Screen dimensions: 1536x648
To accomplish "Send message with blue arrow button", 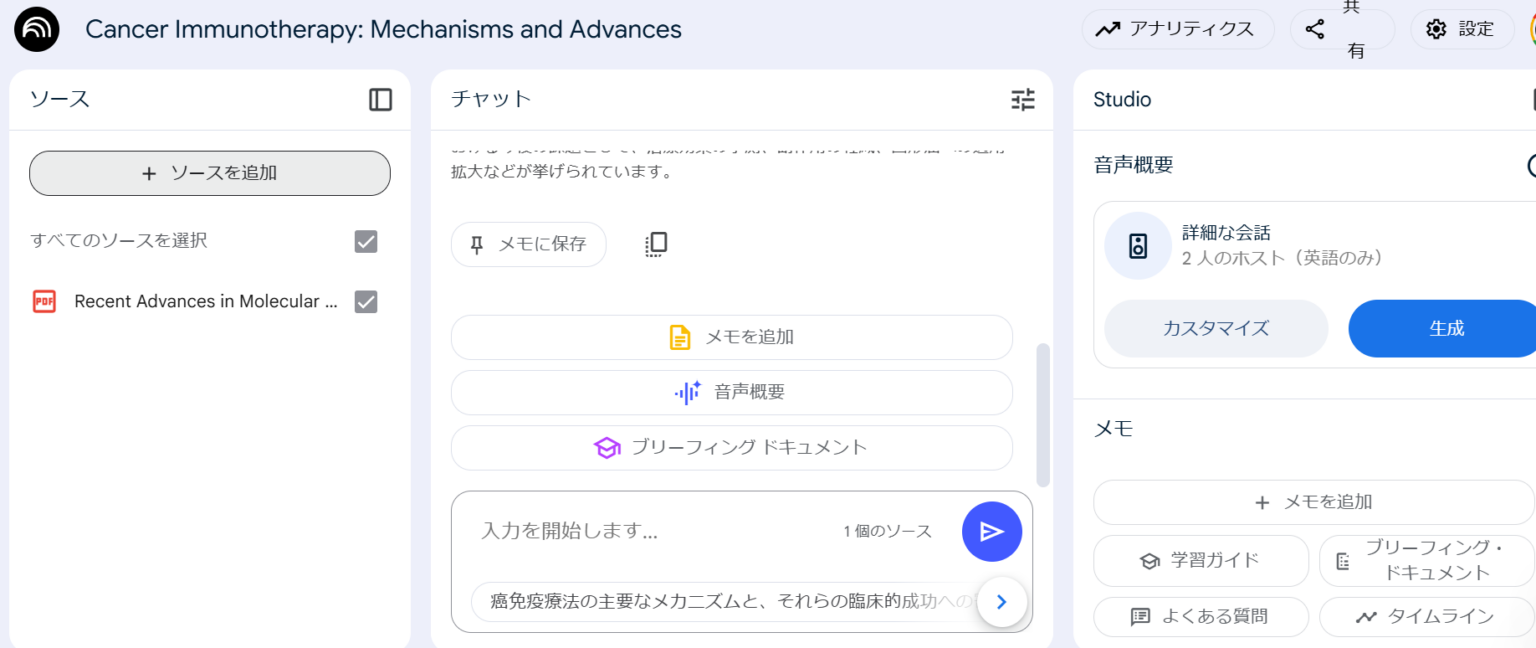I will [x=991, y=531].
